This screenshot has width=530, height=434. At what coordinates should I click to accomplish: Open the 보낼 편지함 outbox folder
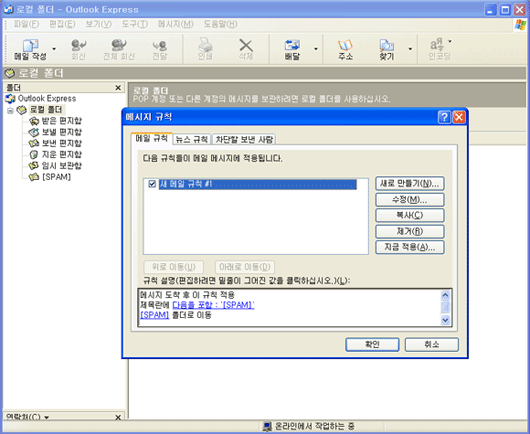(62, 132)
